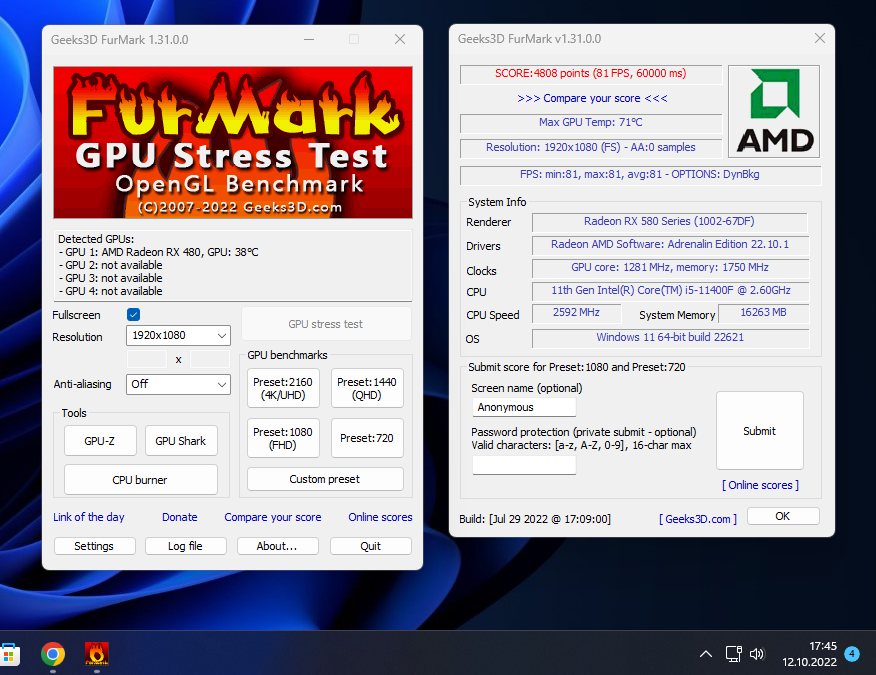
Task: Click the custom height input field
Action: 210,359
